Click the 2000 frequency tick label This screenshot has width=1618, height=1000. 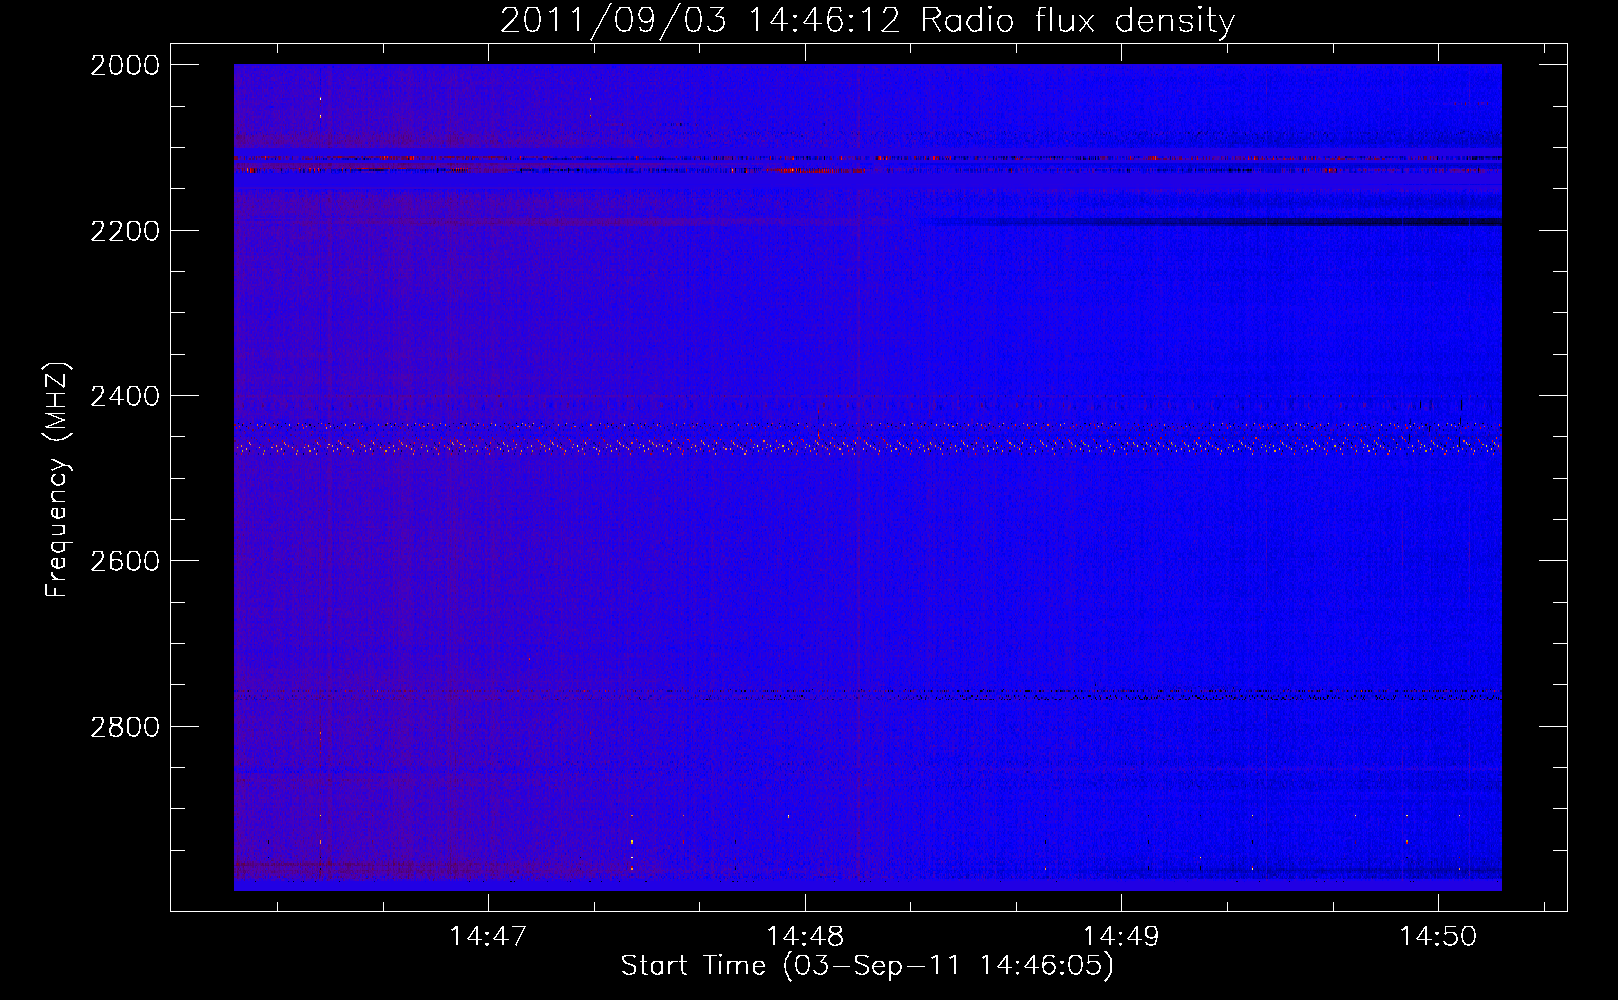pyautogui.click(x=125, y=65)
